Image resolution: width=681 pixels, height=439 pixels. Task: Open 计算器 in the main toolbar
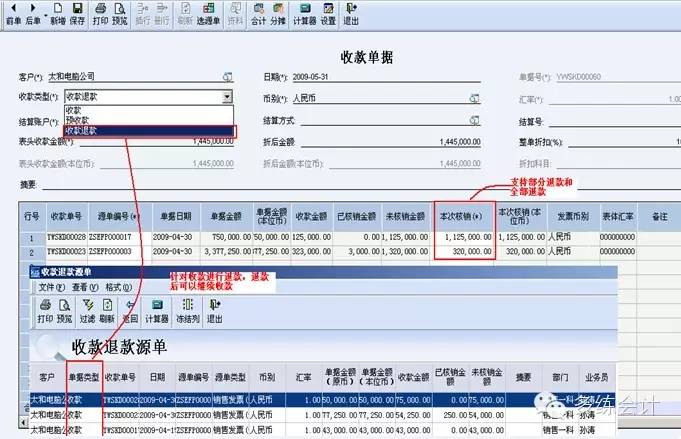[x=304, y=14]
